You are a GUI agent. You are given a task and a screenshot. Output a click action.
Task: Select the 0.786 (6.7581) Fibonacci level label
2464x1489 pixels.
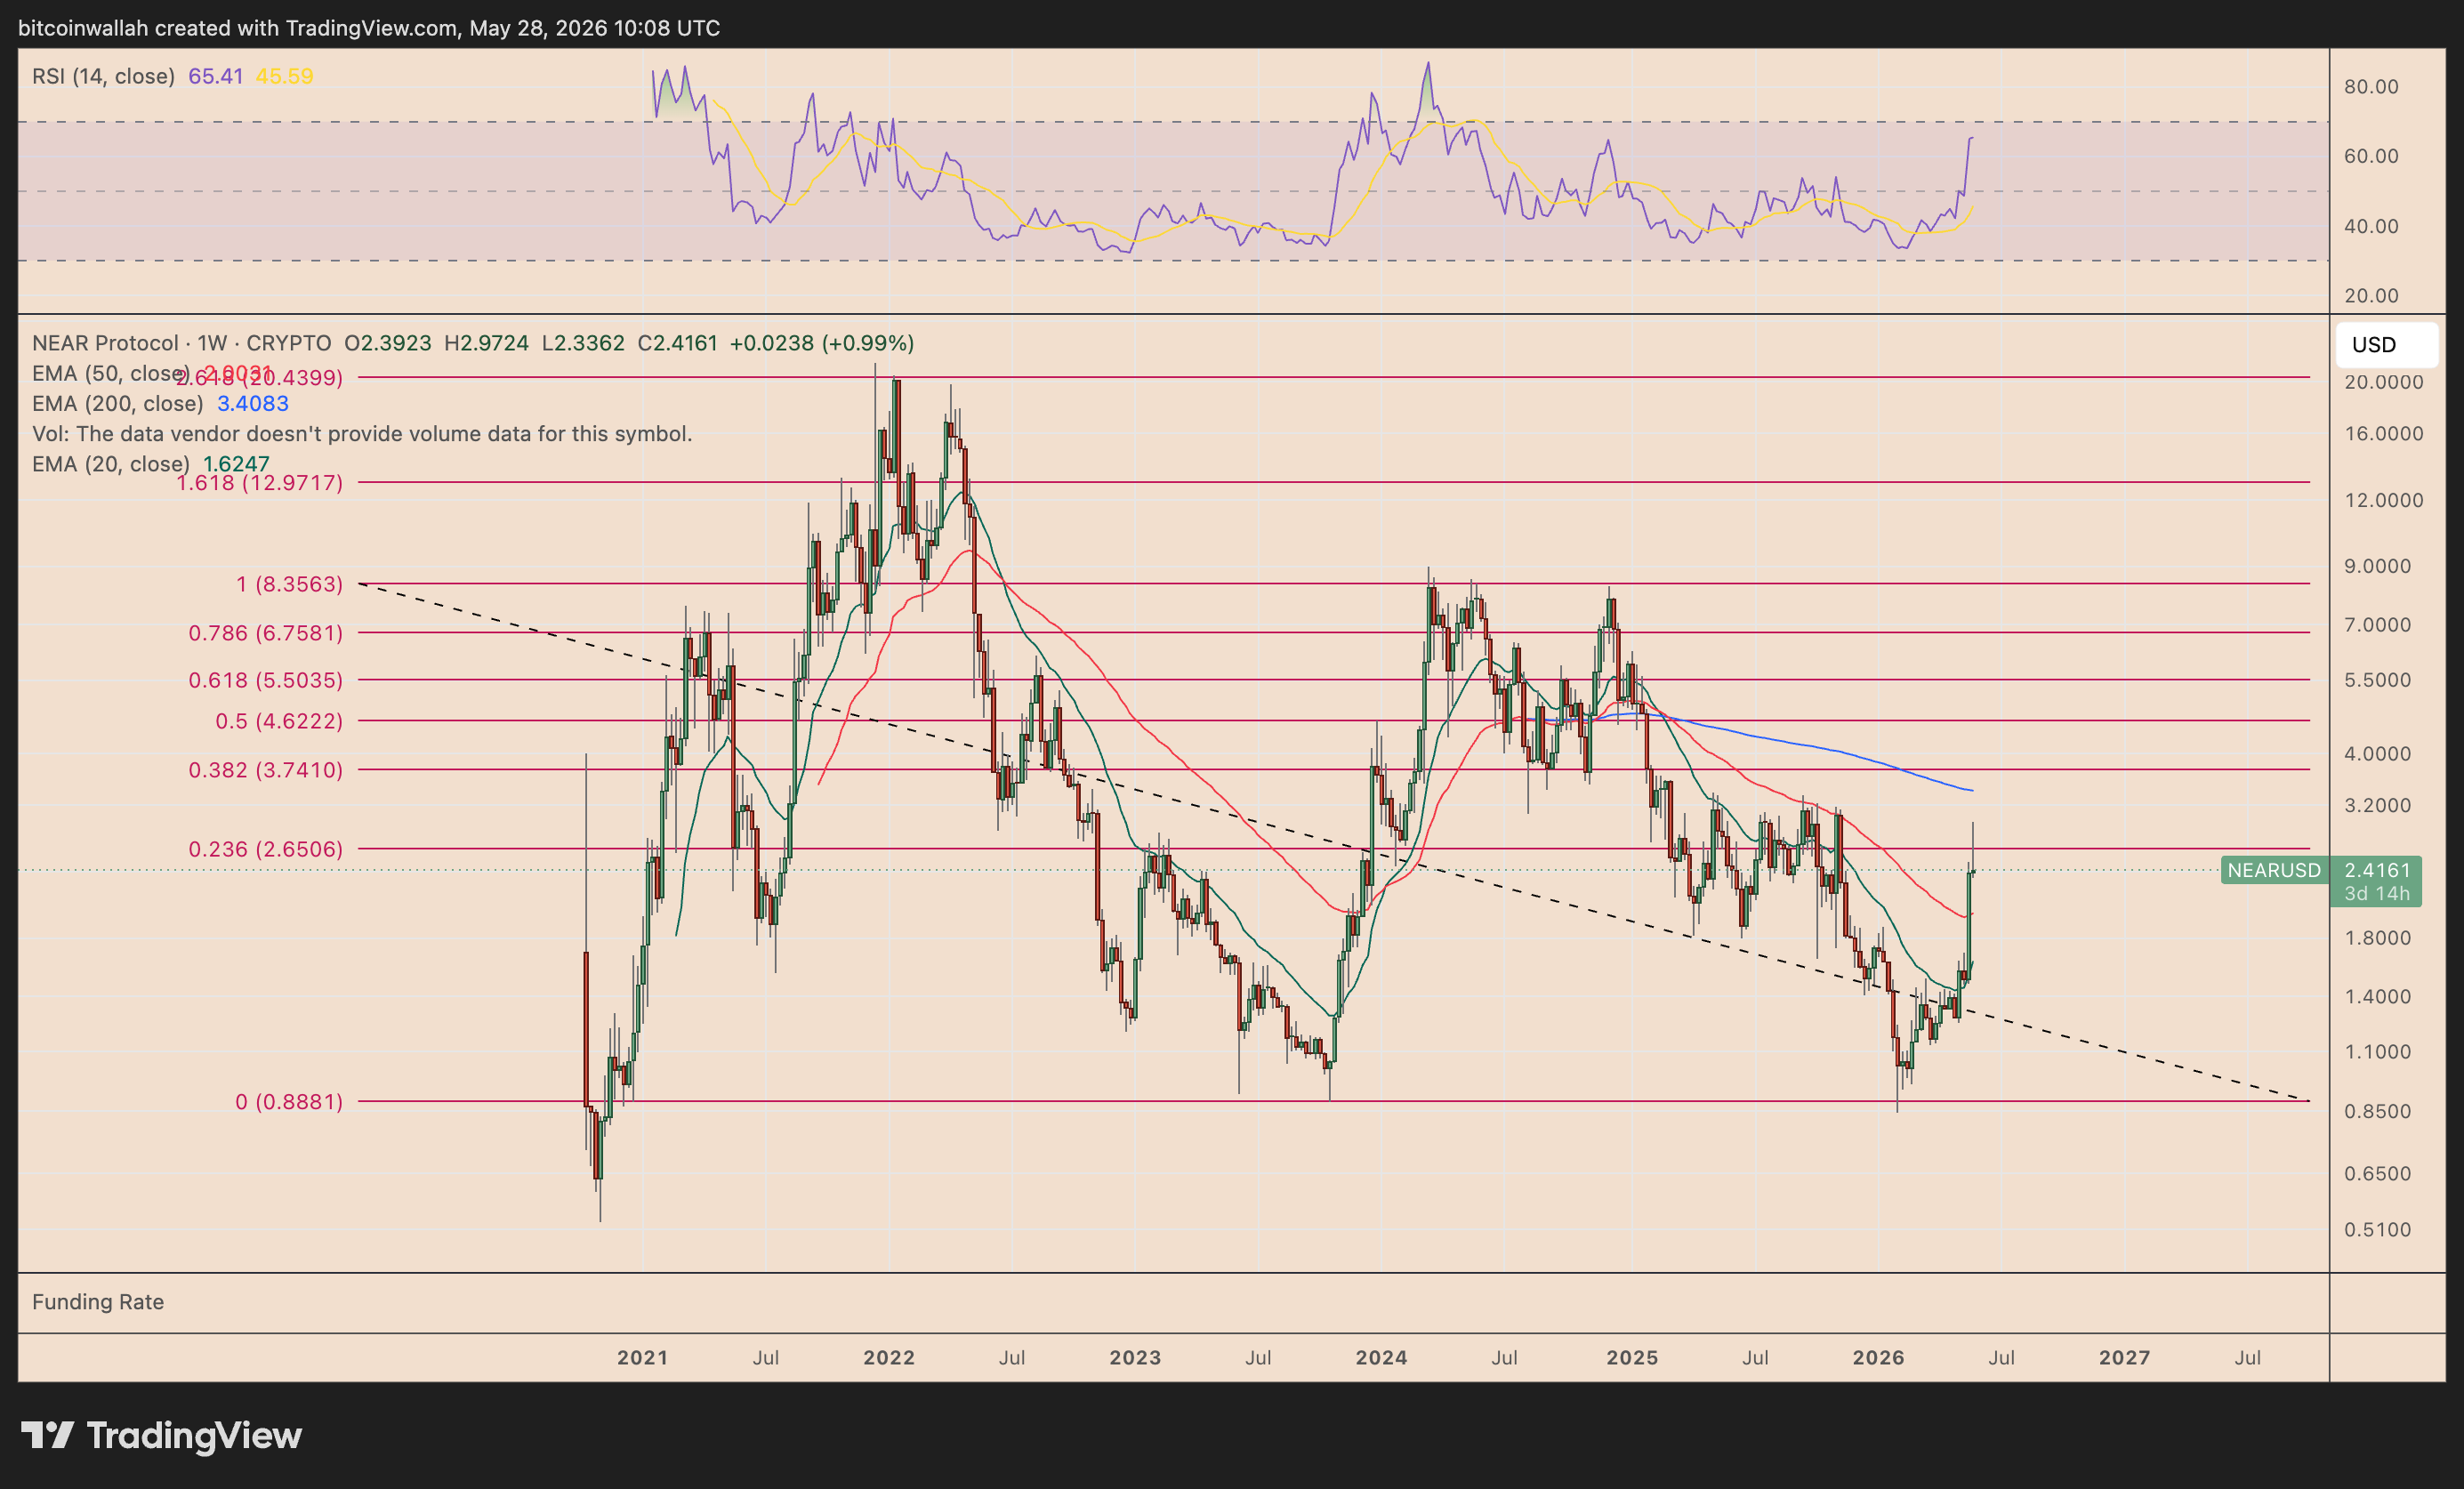click(265, 633)
